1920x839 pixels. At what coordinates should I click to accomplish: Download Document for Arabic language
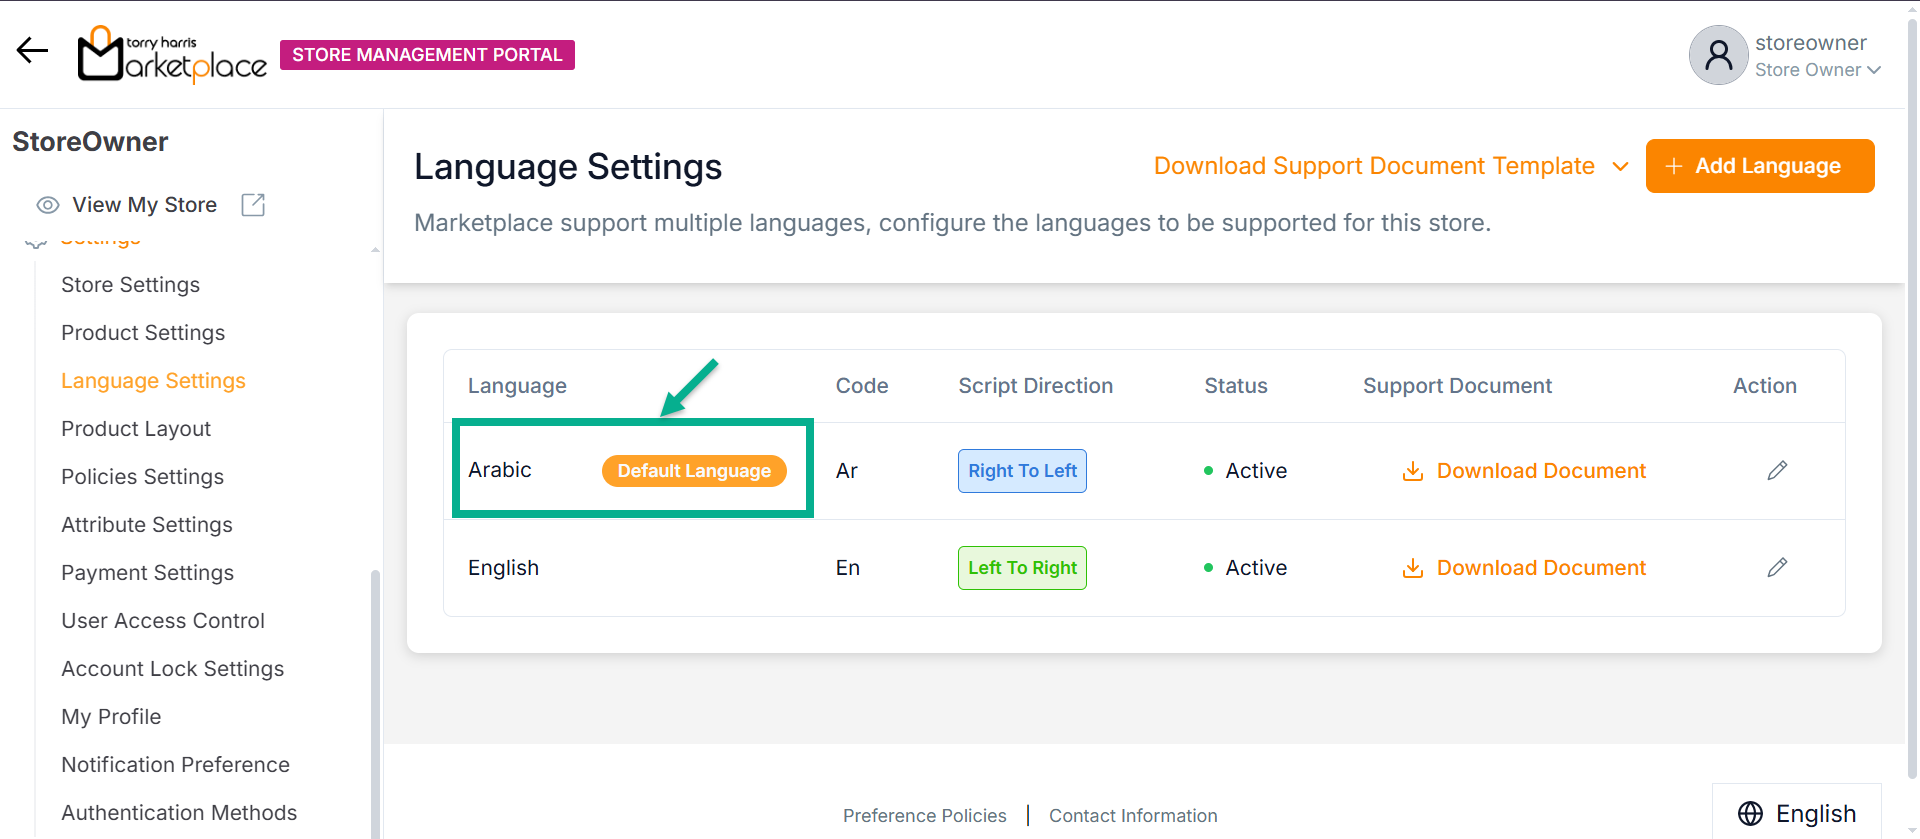(x=1524, y=471)
